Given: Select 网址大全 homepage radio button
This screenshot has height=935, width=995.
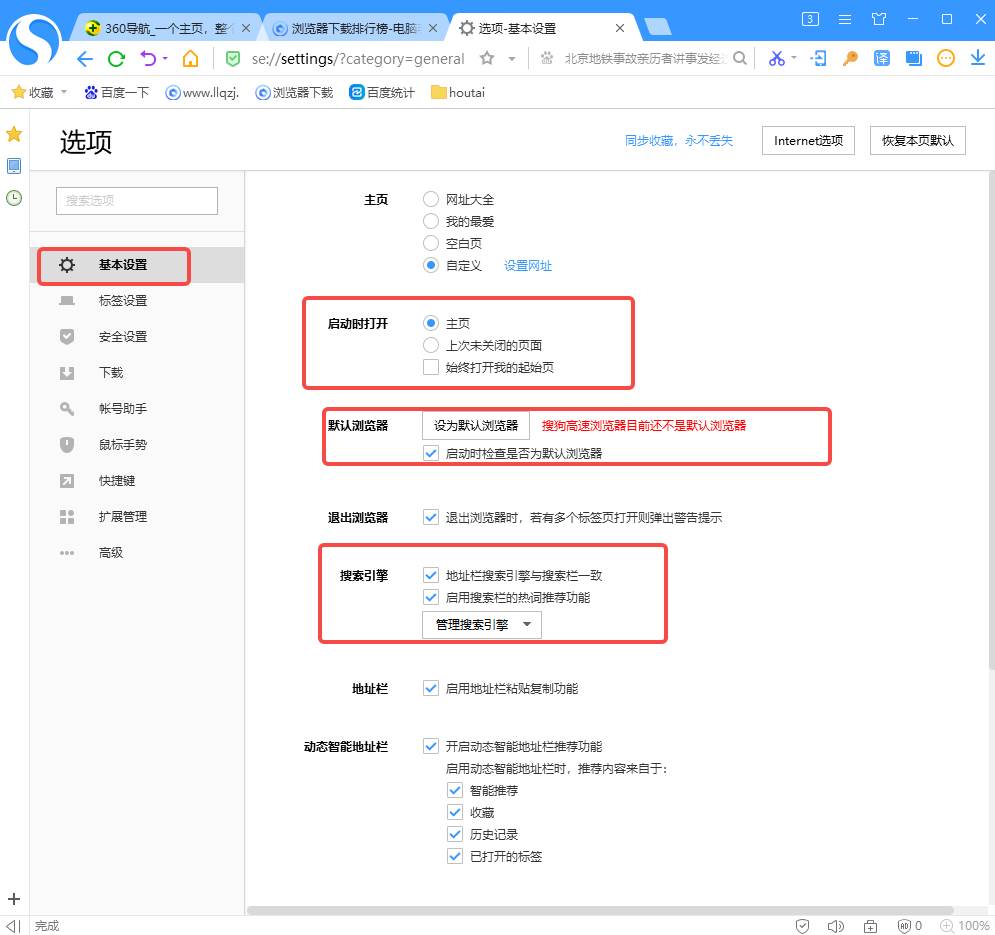Looking at the screenshot, I should (431, 199).
